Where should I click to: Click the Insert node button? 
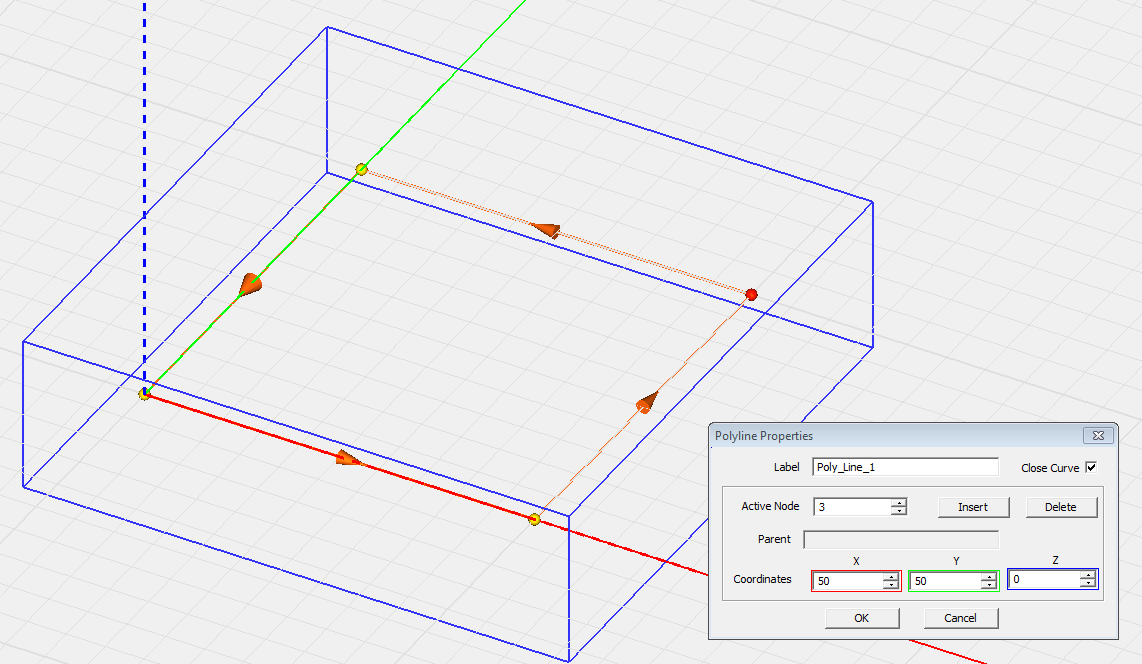coord(973,507)
